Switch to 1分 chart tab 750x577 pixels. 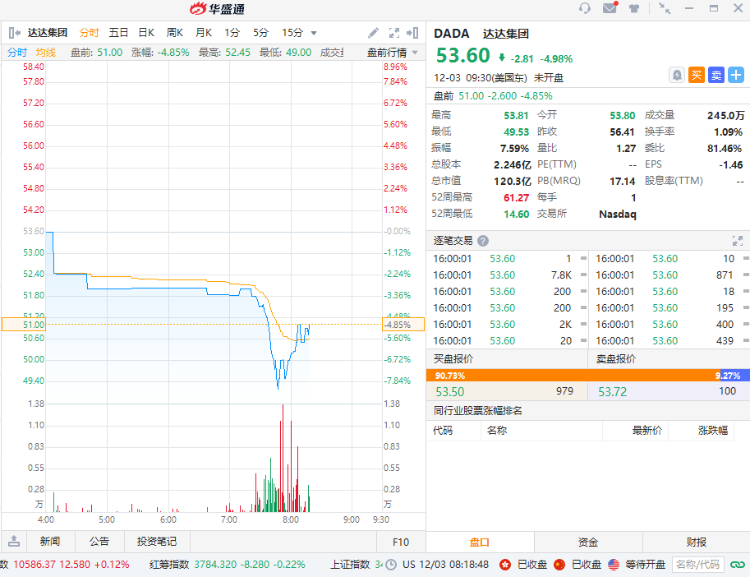pyautogui.click(x=232, y=33)
